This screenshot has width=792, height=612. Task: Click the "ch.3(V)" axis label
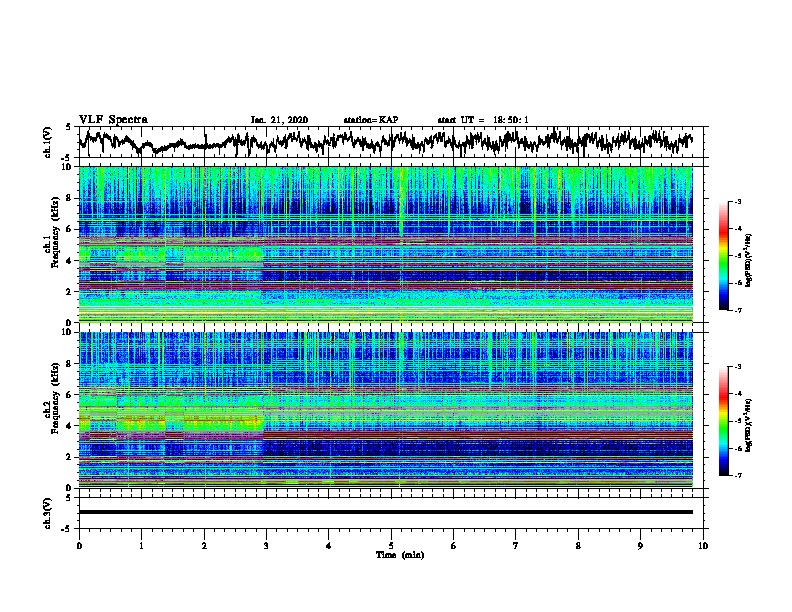point(47,513)
